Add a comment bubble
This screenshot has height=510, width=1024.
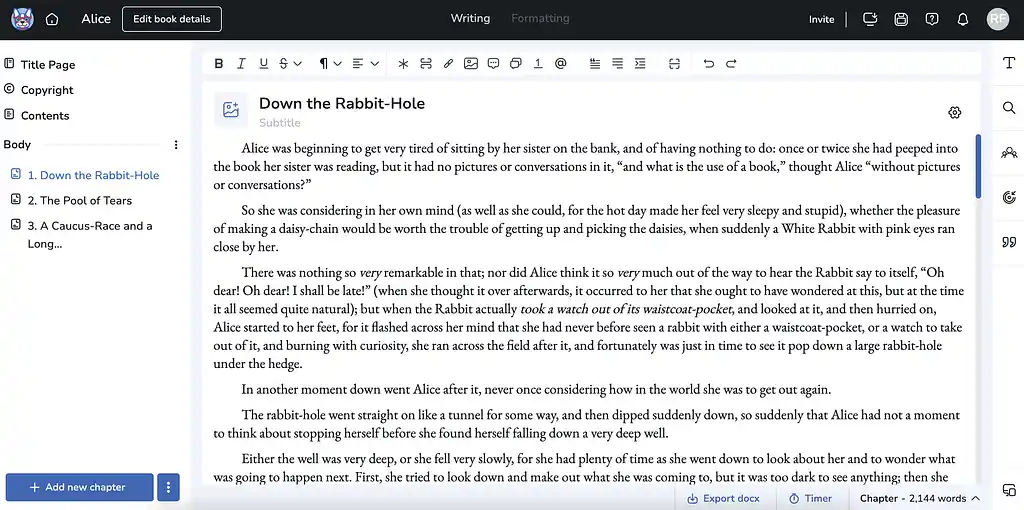click(x=494, y=63)
